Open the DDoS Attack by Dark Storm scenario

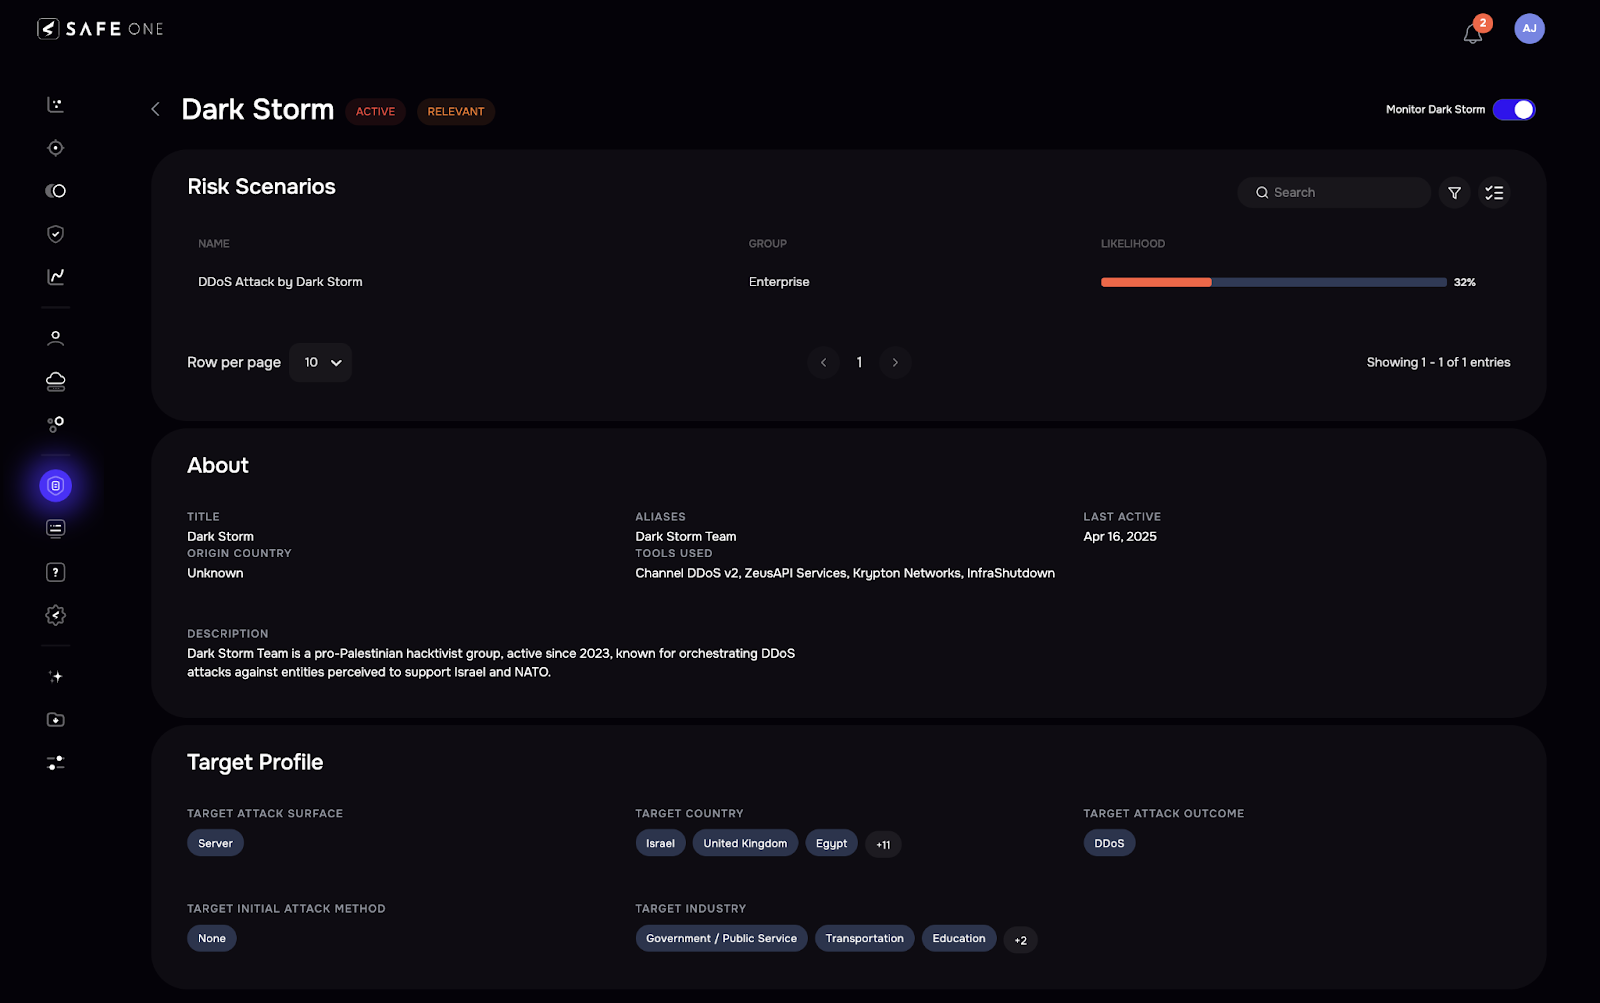coord(280,281)
